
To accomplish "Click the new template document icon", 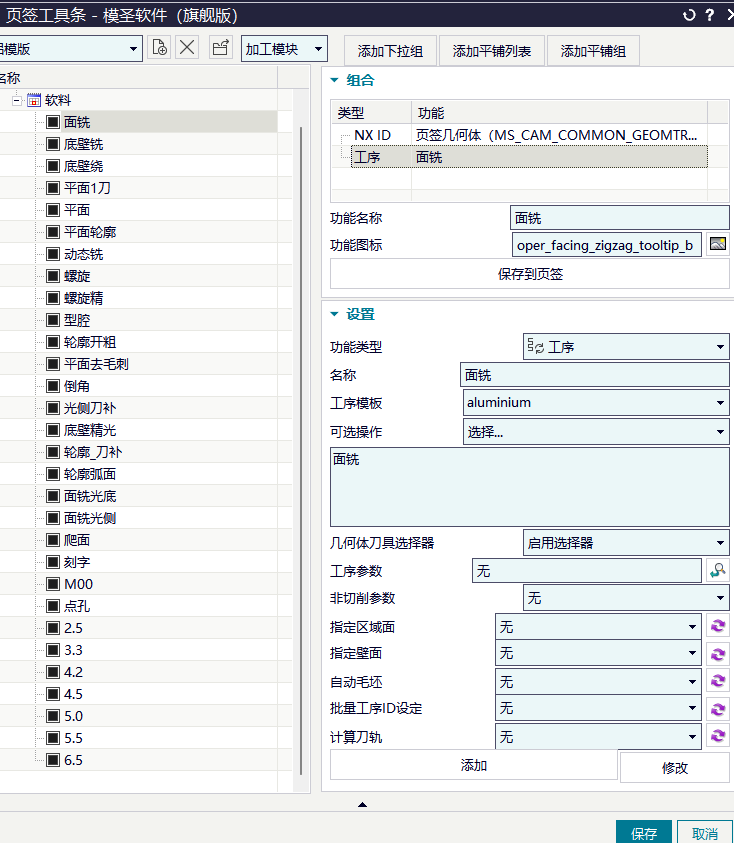I will 159,48.
